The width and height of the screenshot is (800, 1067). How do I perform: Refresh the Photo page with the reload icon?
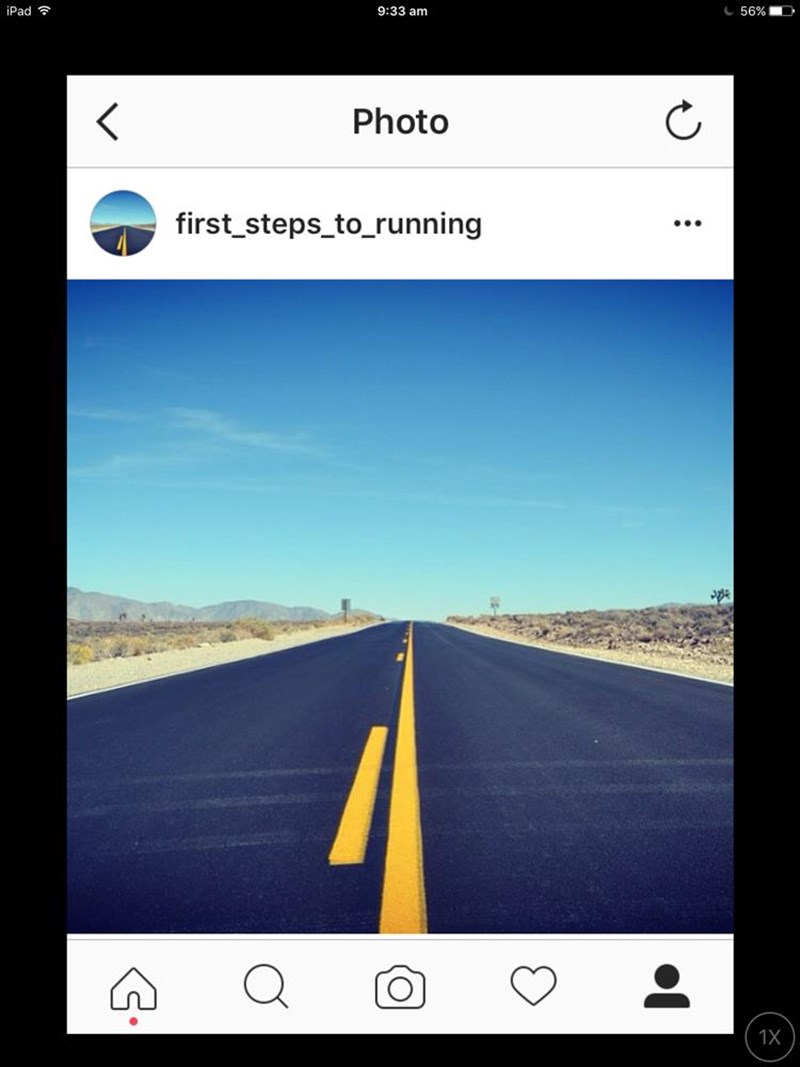(683, 120)
